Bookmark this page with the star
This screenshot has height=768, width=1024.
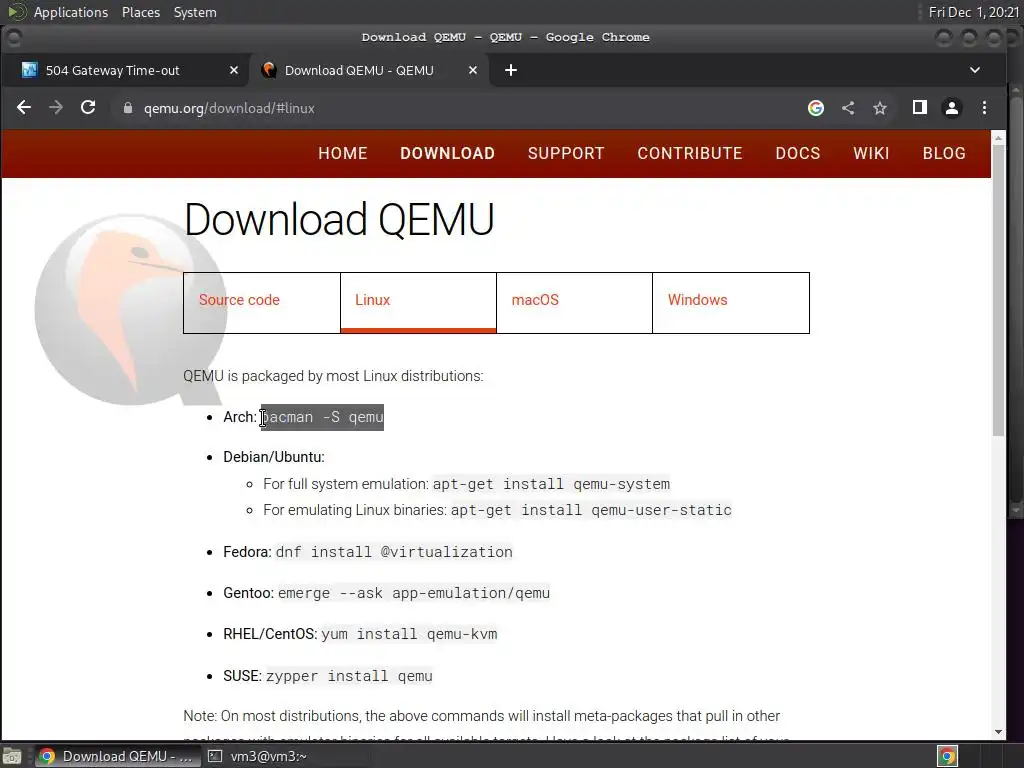880,108
